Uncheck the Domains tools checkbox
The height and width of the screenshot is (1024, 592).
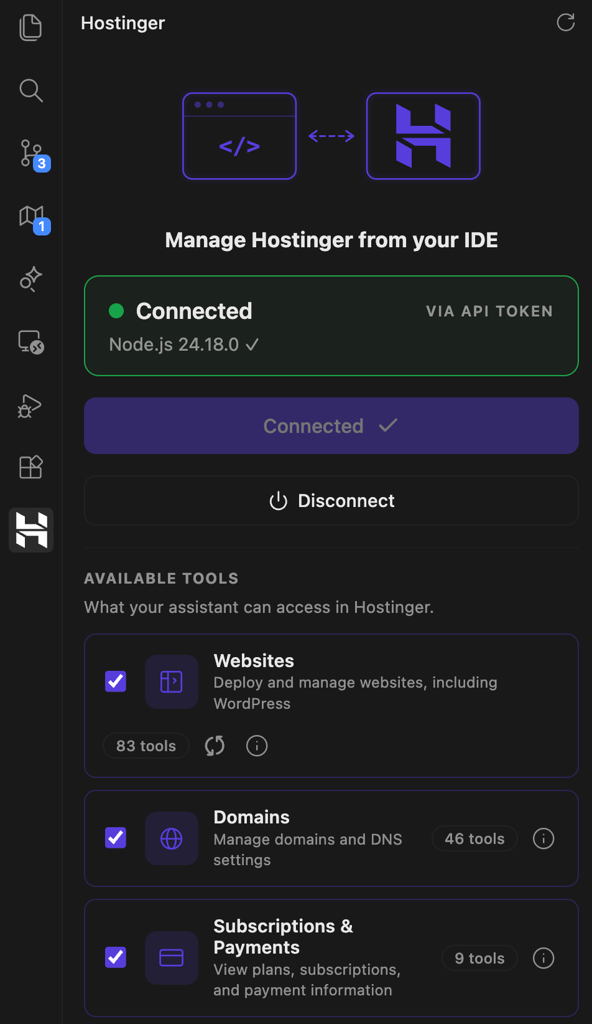[x=116, y=837]
